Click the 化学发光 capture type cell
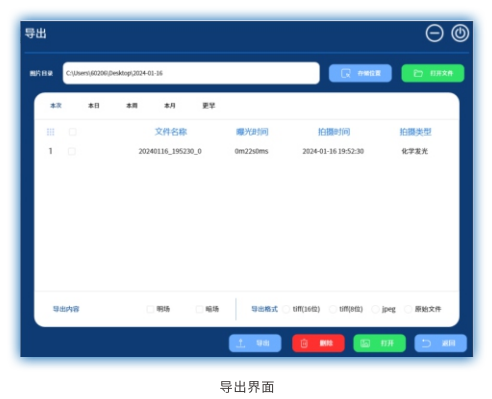The image size is (492, 399). point(414,151)
